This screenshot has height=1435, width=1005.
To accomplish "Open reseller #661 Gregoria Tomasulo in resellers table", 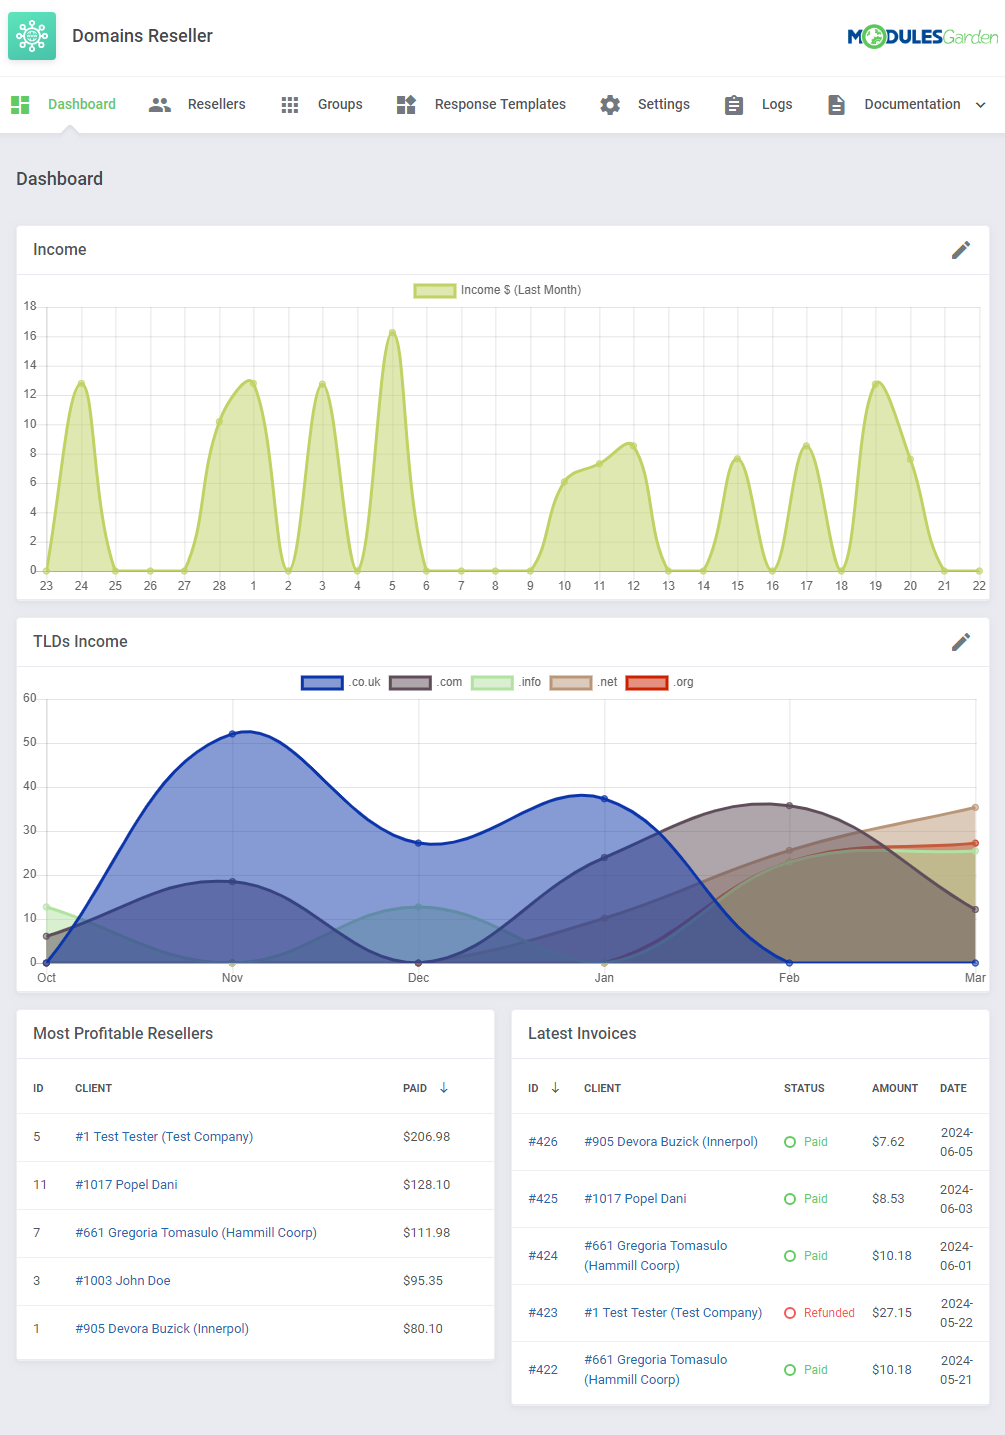I will 196,1233.
